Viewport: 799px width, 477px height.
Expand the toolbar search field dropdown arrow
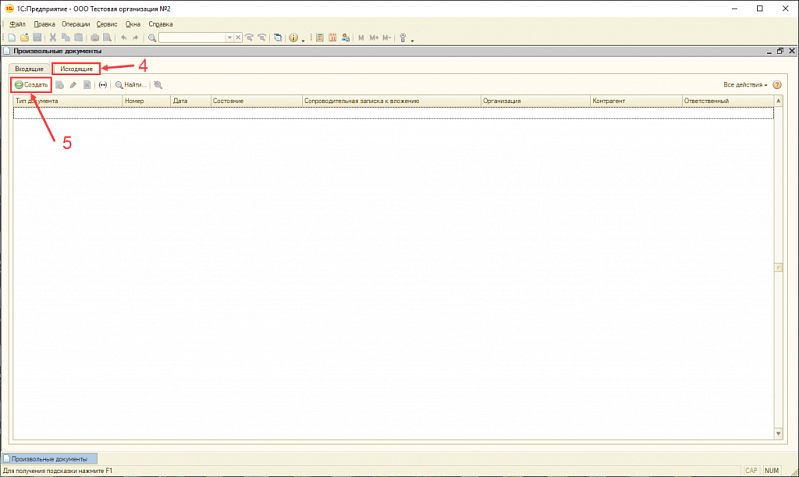tap(229, 38)
